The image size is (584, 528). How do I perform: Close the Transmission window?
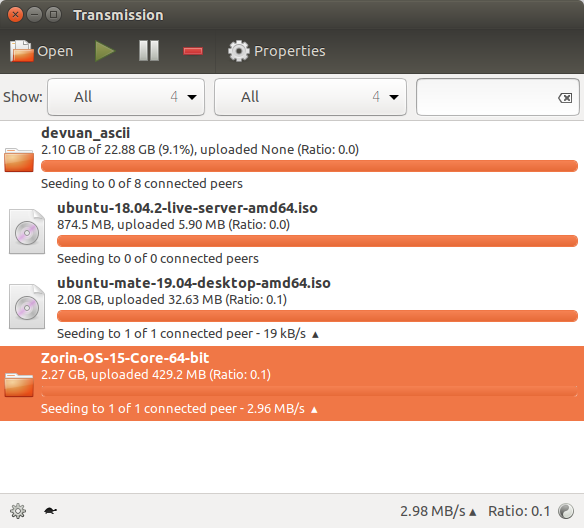coord(15,15)
